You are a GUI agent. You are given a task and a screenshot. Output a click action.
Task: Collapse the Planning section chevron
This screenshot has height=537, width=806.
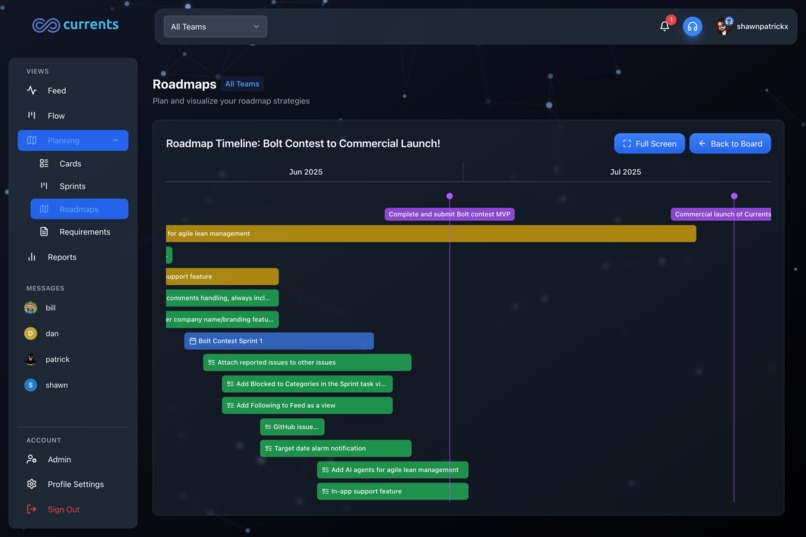[115, 140]
